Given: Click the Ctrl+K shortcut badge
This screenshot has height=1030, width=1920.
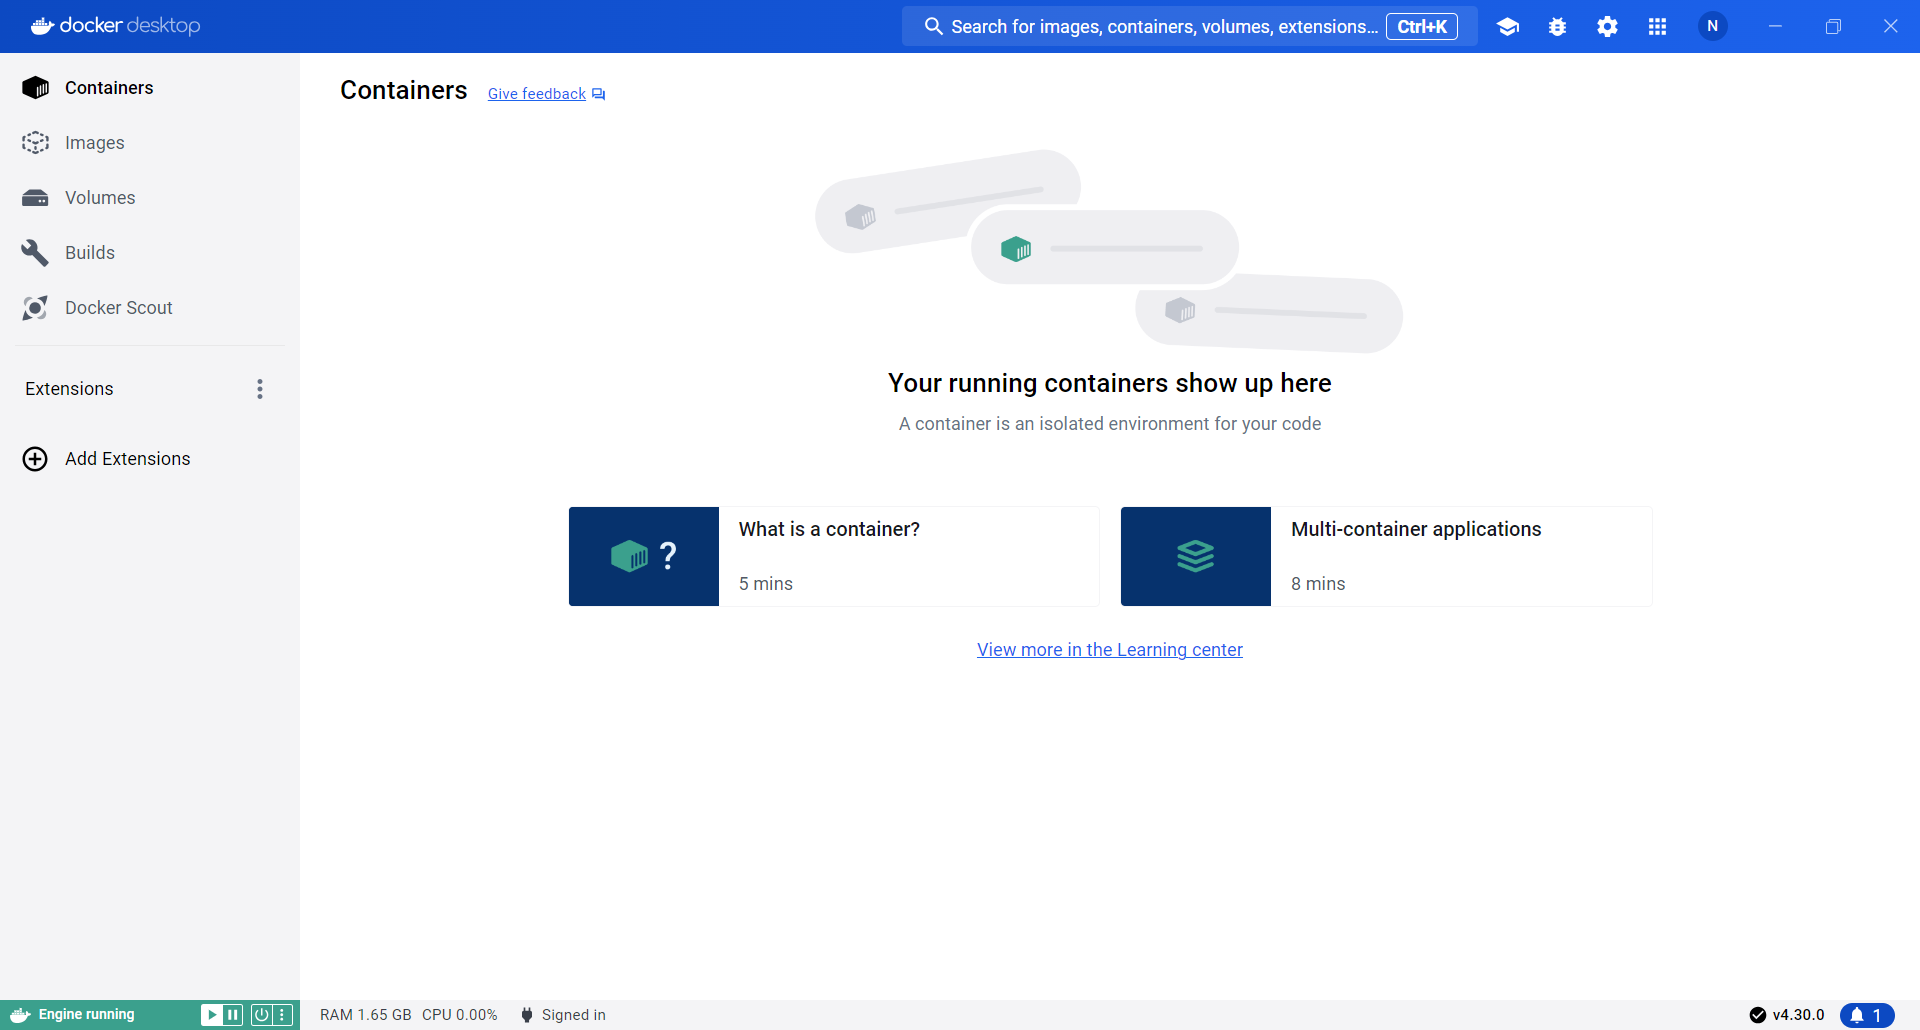Looking at the screenshot, I should (1421, 27).
